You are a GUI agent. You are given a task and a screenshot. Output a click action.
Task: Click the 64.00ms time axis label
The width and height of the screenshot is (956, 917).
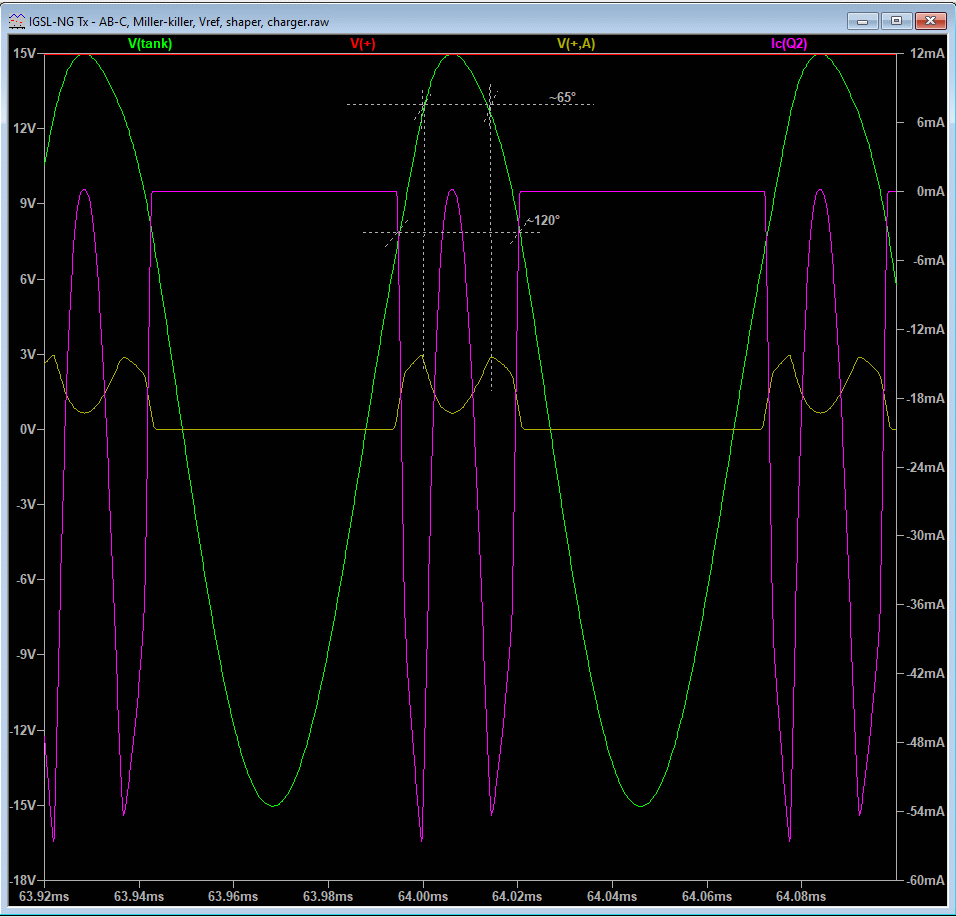pyautogui.click(x=423, y=897)
